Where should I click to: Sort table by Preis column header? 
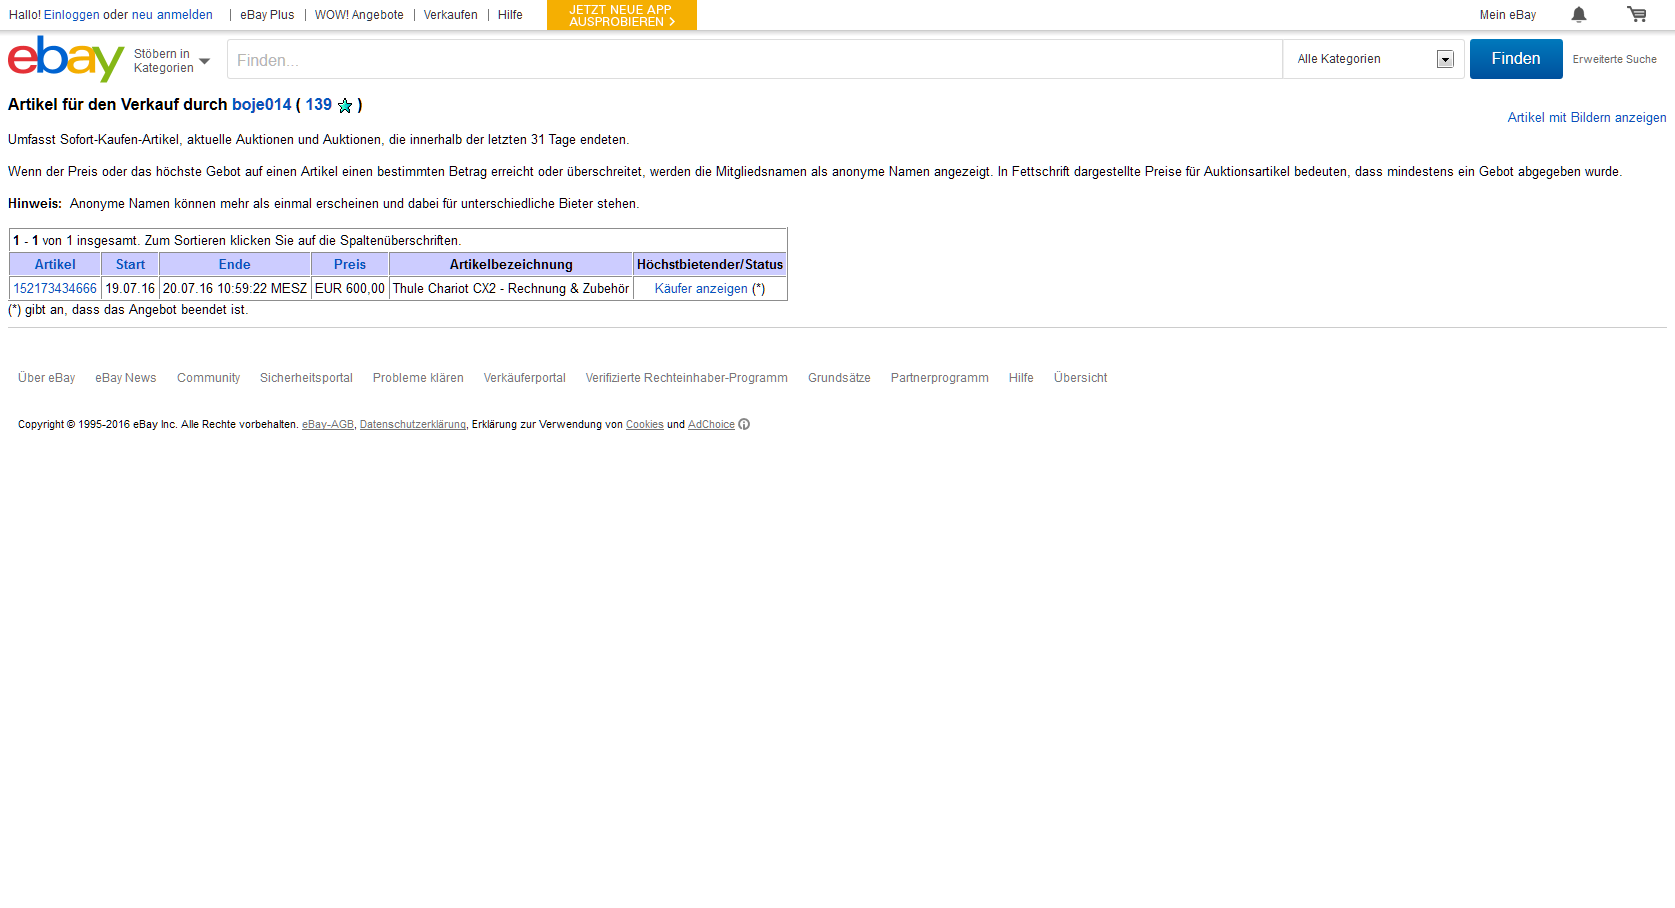pyautogui.click(x=349, y=265)
